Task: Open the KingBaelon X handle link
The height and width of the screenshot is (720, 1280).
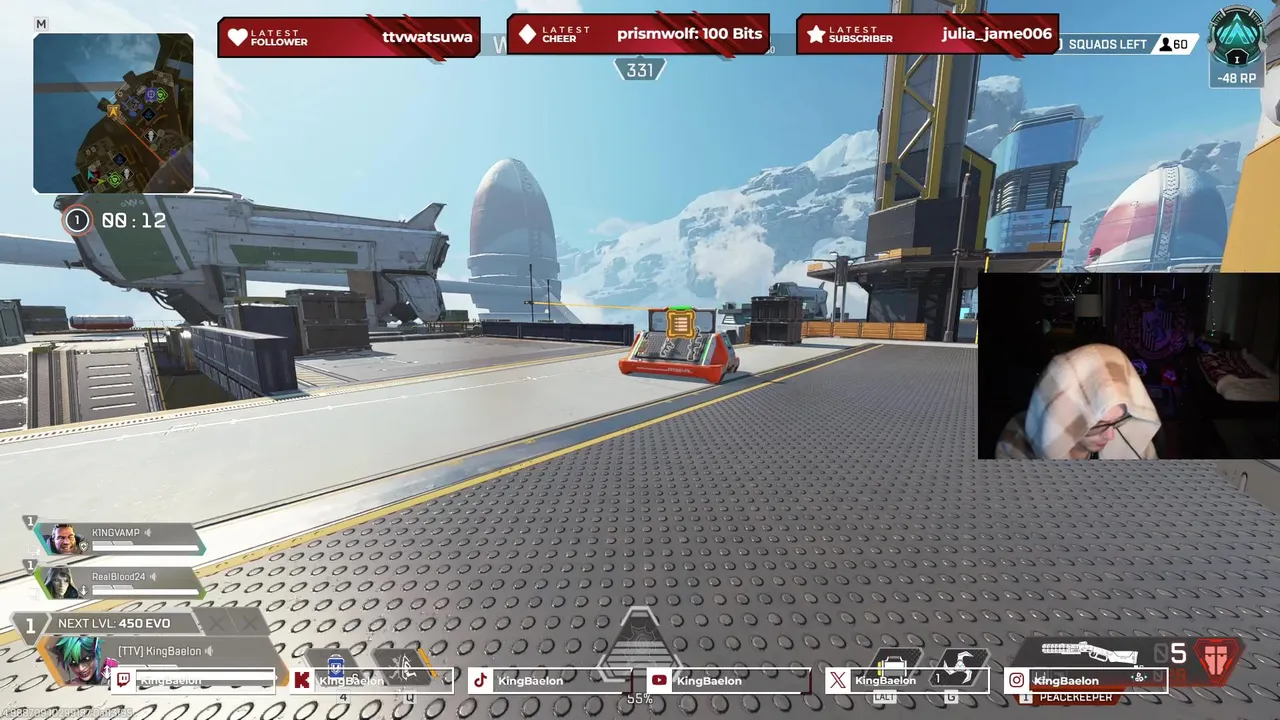Action: 885,681
